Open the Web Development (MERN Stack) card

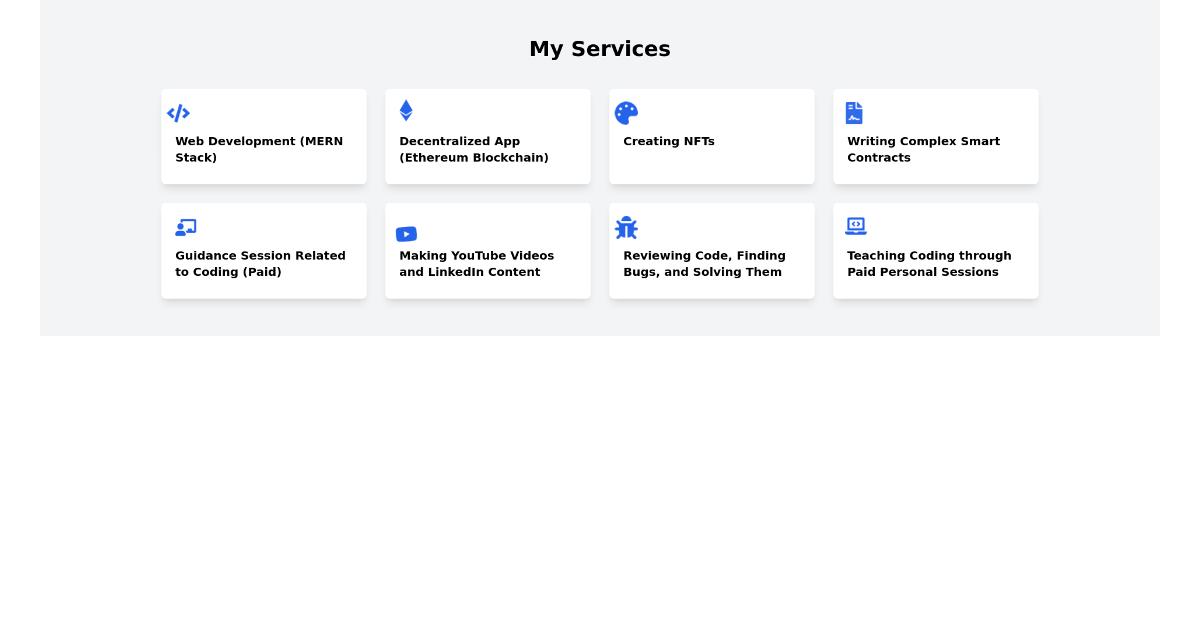pos(263,136)
